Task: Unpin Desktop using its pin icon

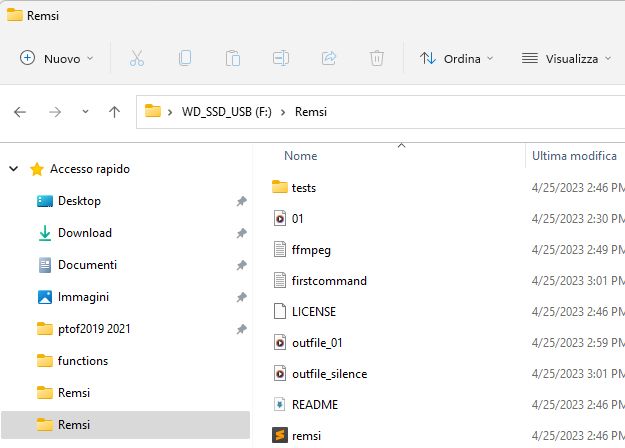Action: (242, 201)
